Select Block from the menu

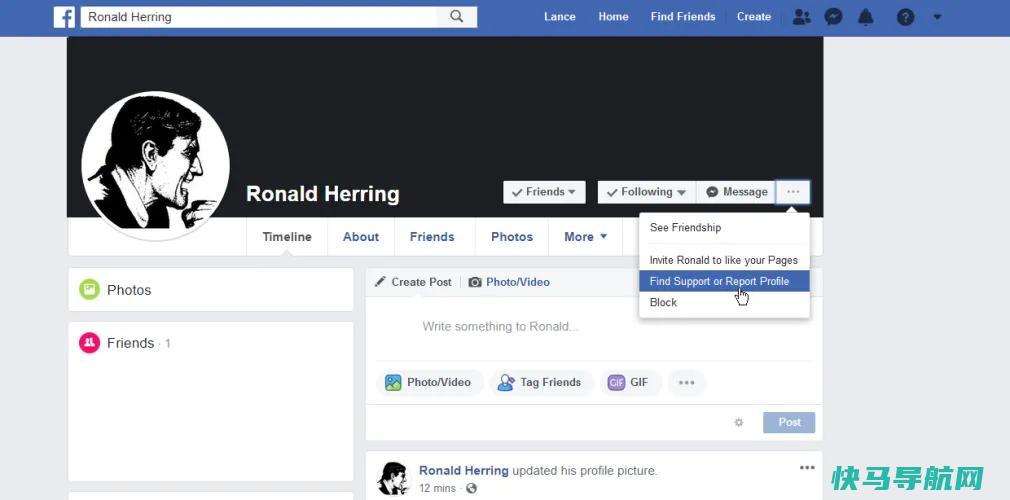[724, 302]
